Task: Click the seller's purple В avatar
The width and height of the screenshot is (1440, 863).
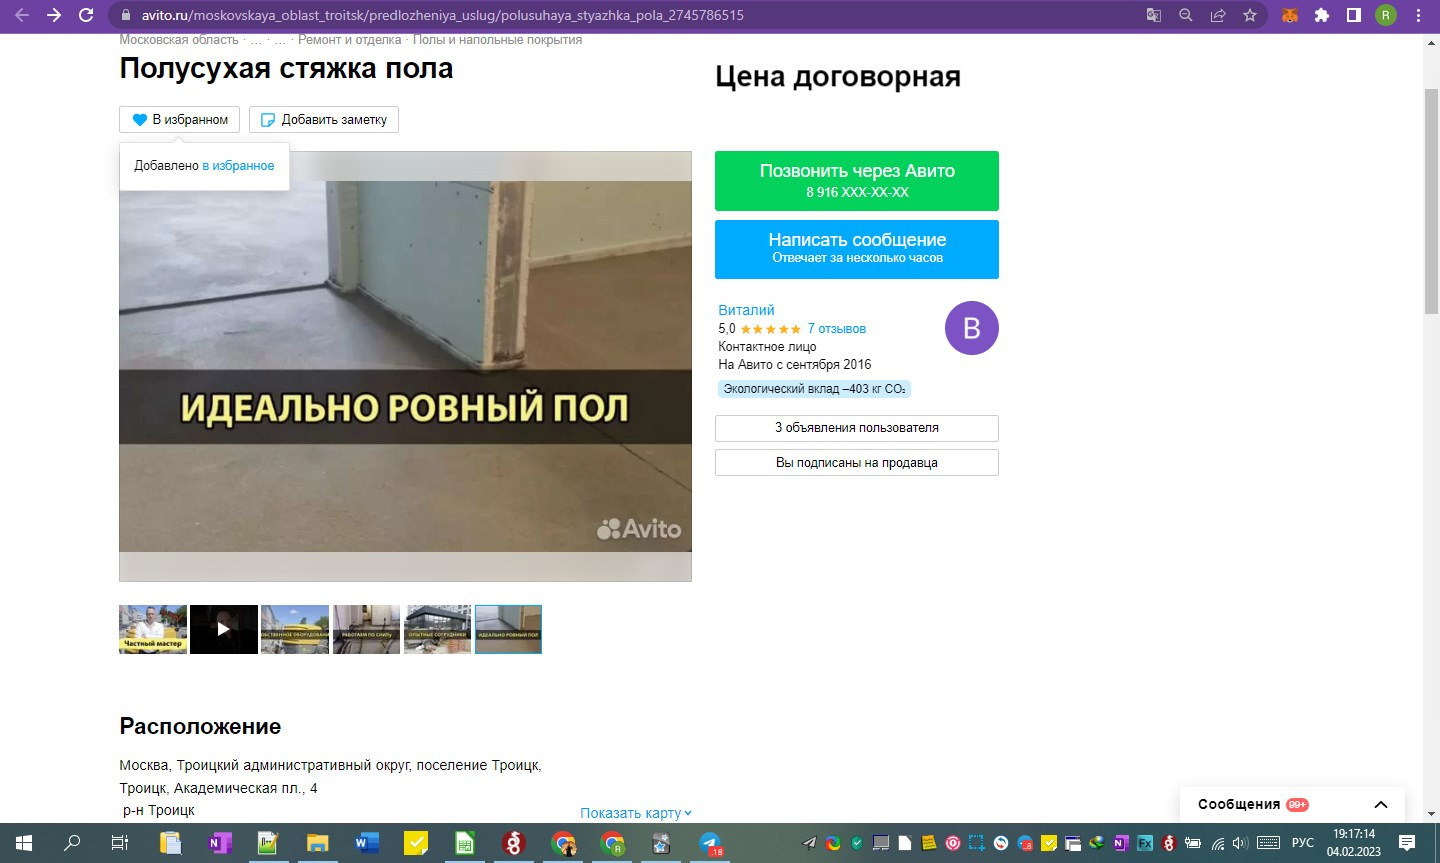Action: click(x=972, y=328)
